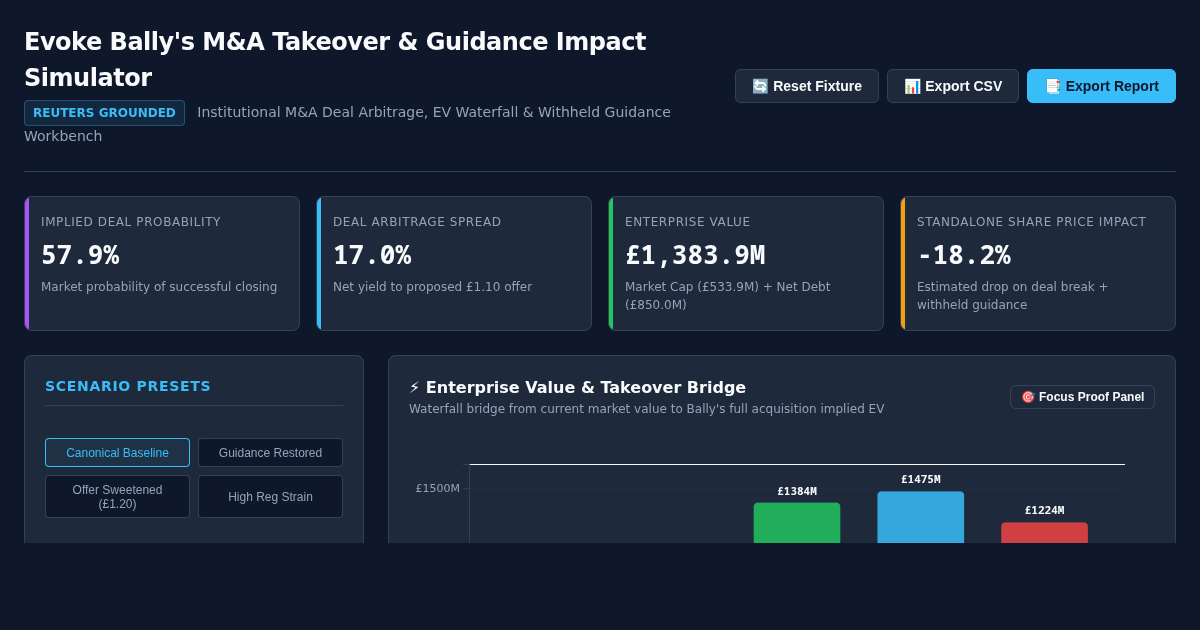
Task: Click the Market Cap plus Net Debt description
Action: click(x=727, y=296)
